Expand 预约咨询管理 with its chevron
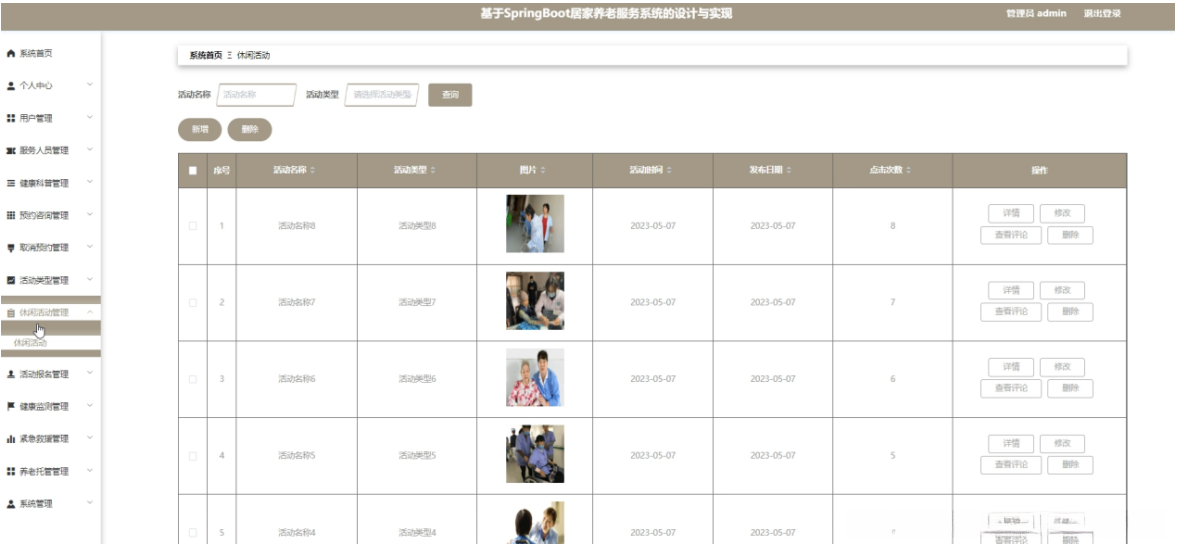 coord(89,214)
